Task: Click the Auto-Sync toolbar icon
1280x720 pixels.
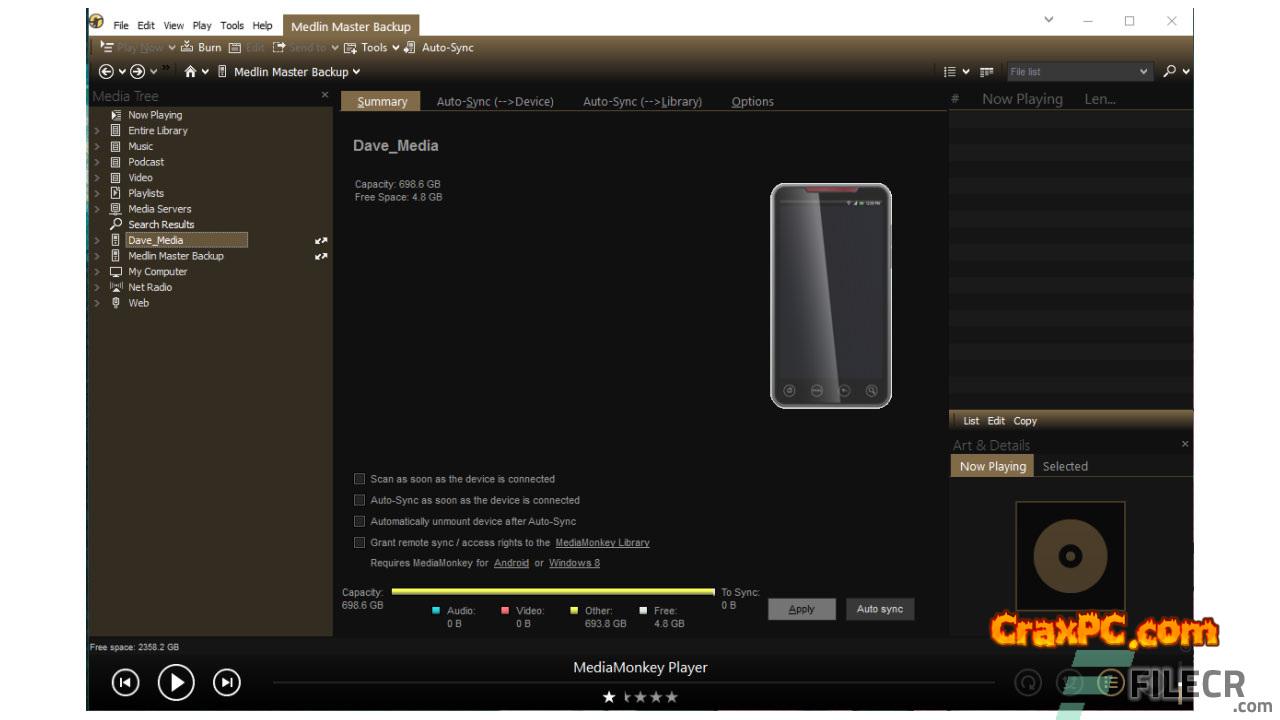Action: (x=409, y=47)
